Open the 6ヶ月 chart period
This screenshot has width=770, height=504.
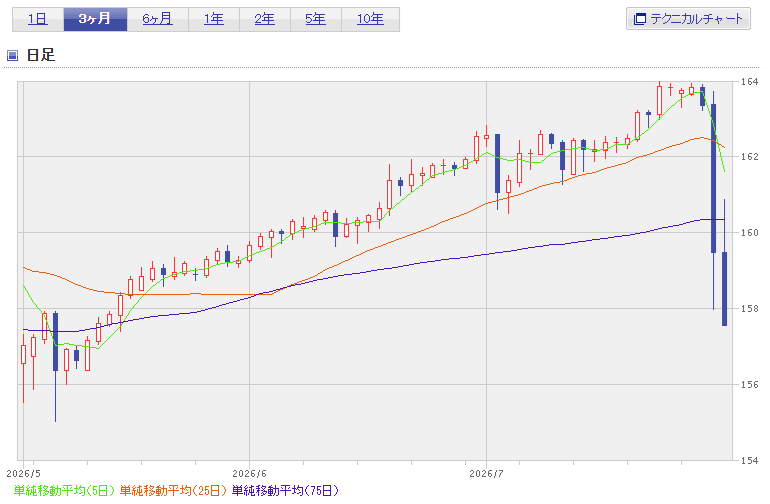tap(158, 19)
